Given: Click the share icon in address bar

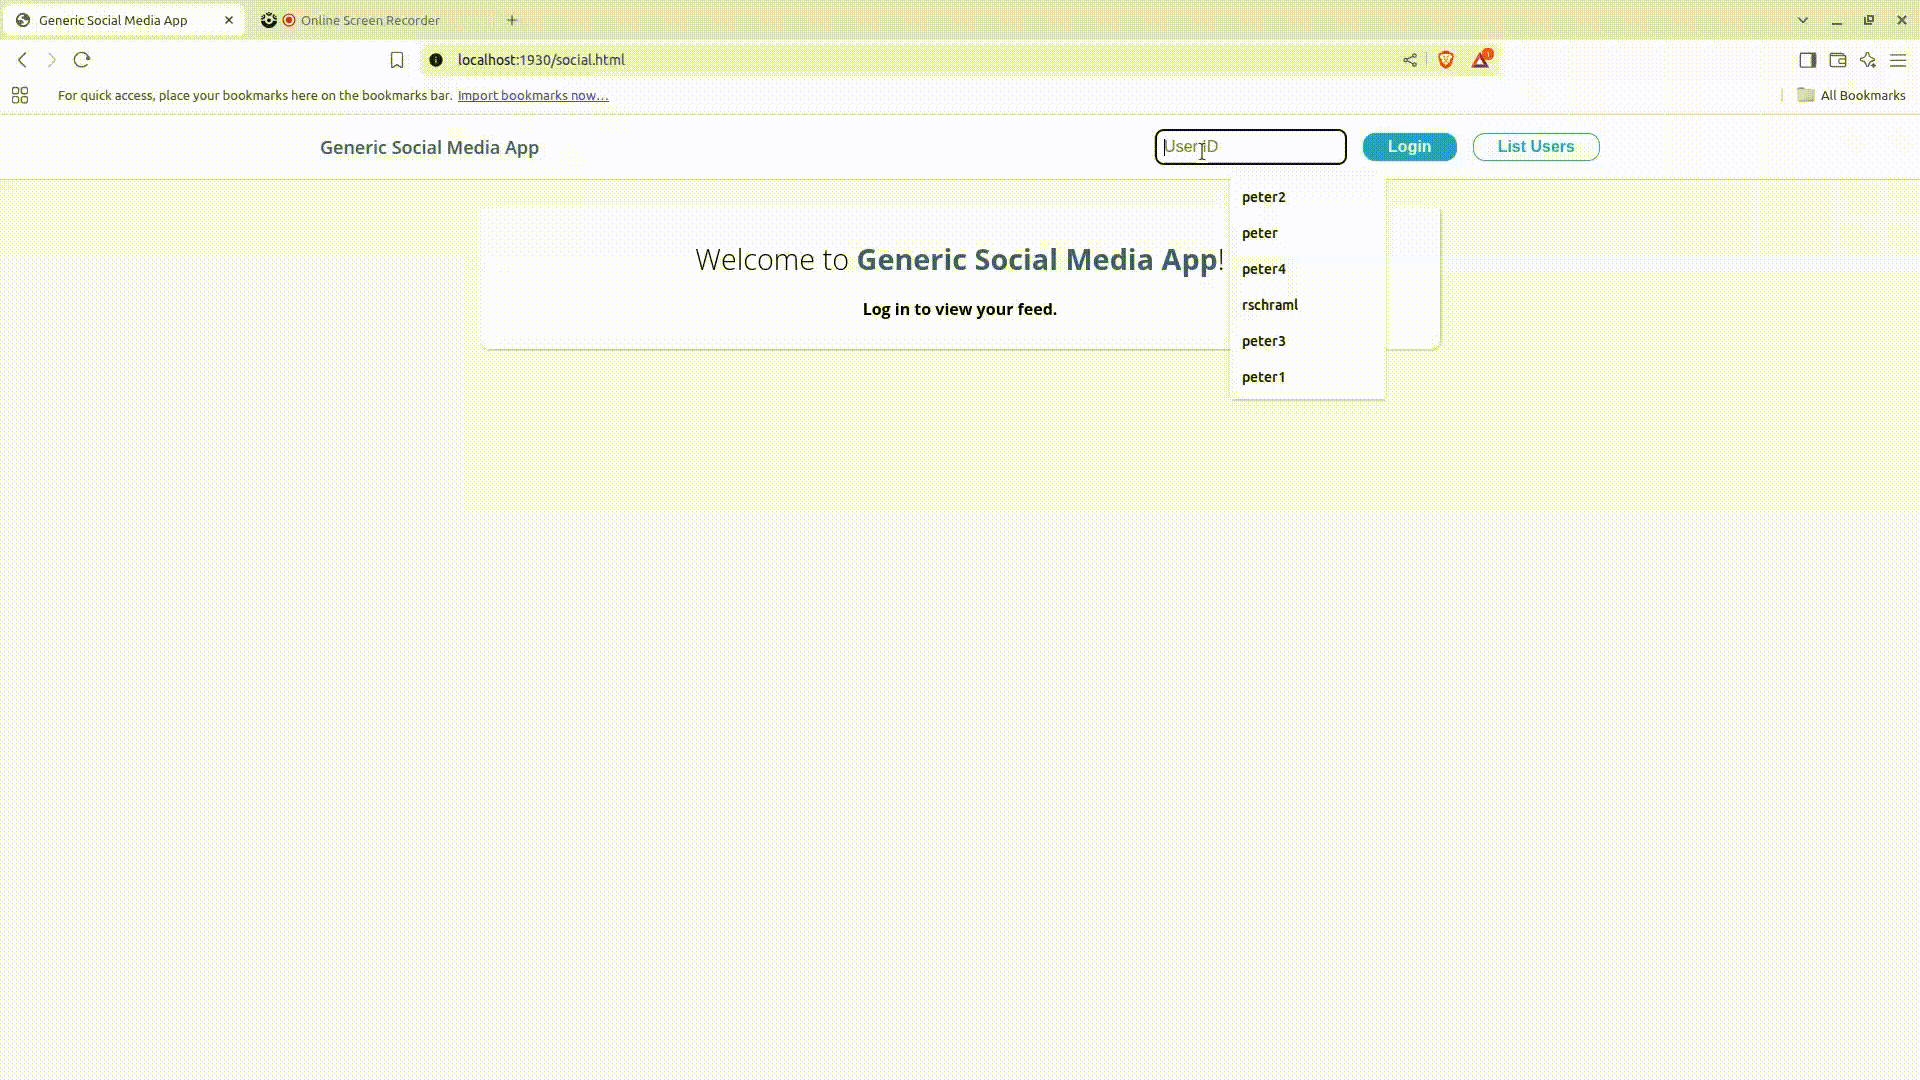Looking at the screenshot, I should coord(1410,60).
